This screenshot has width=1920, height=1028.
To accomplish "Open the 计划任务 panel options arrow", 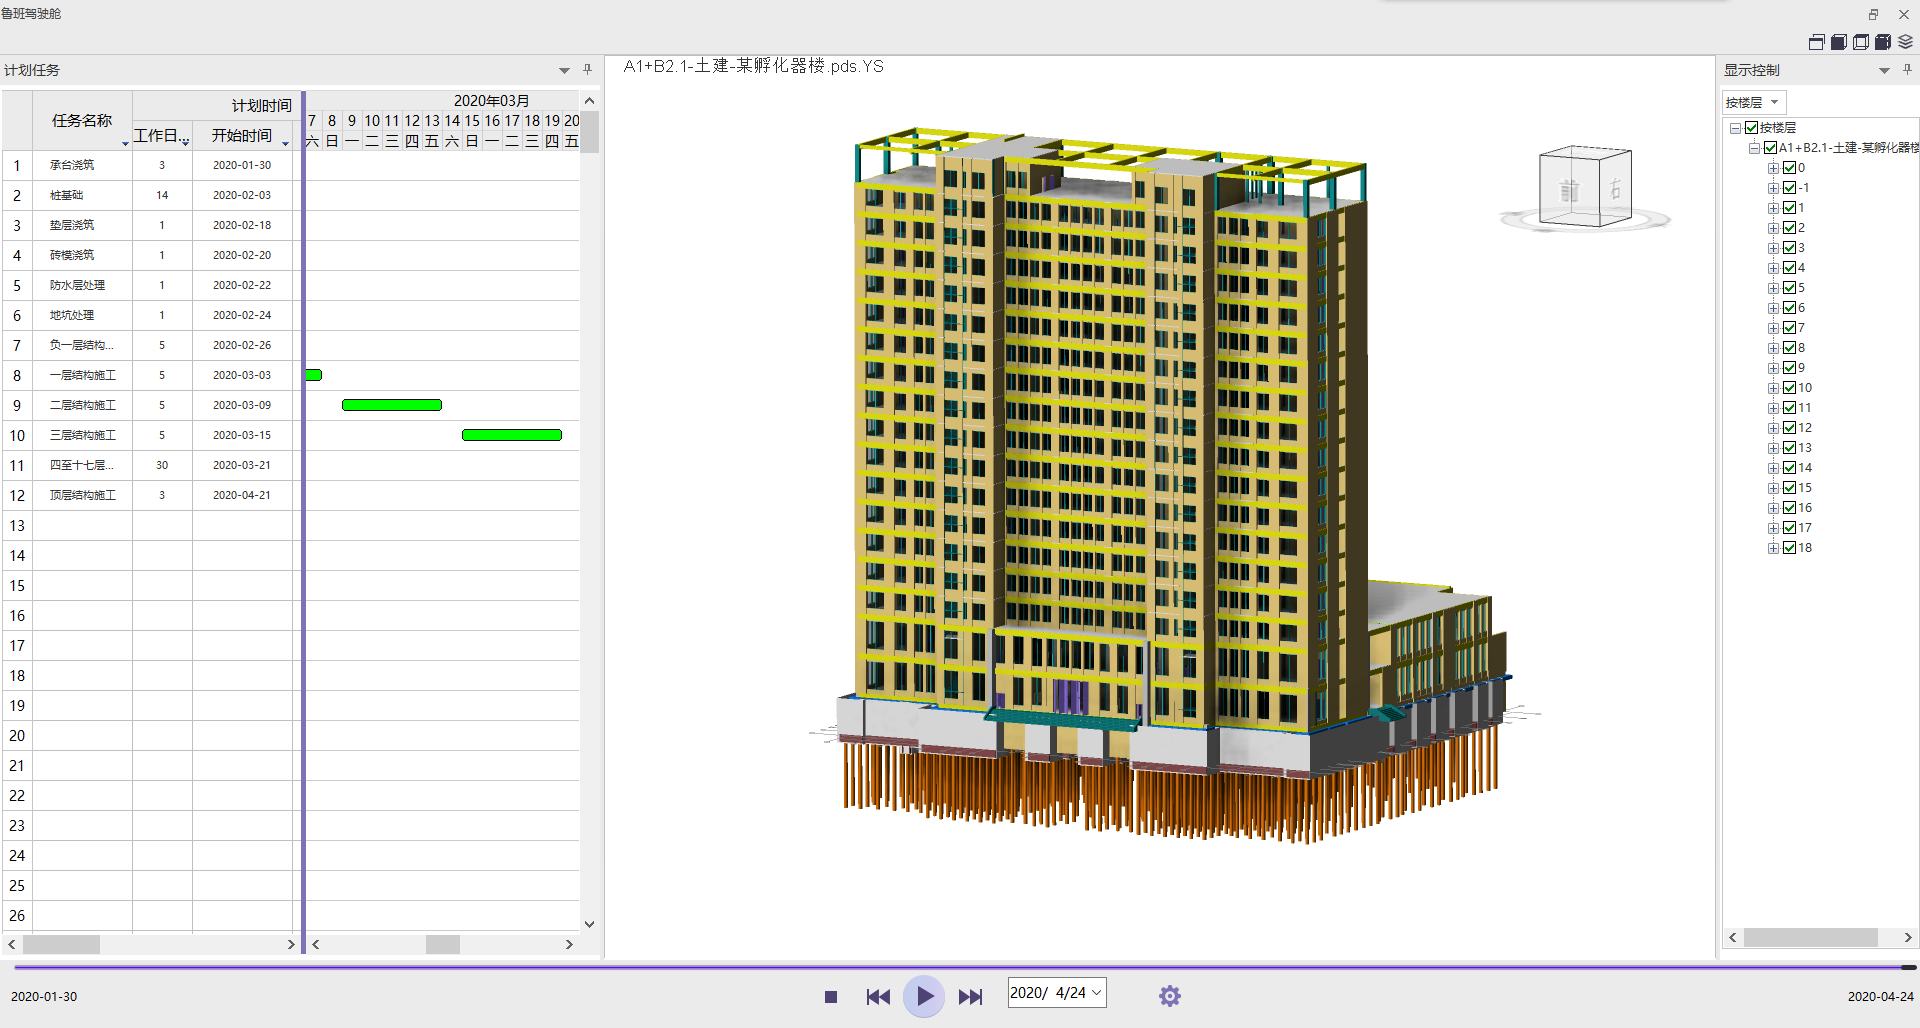I will (x=564, y=70).
